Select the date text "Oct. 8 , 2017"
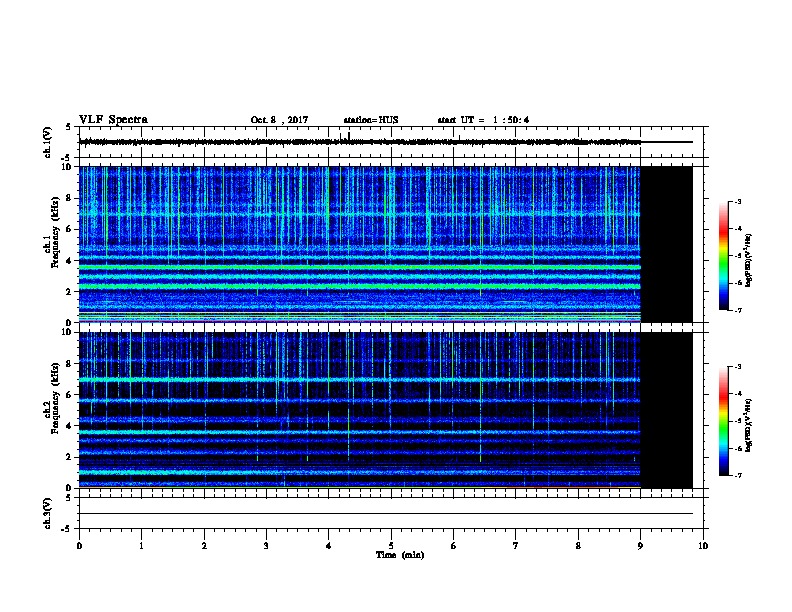The height and width of the screenshot is (612, 792). click(279, 120)
